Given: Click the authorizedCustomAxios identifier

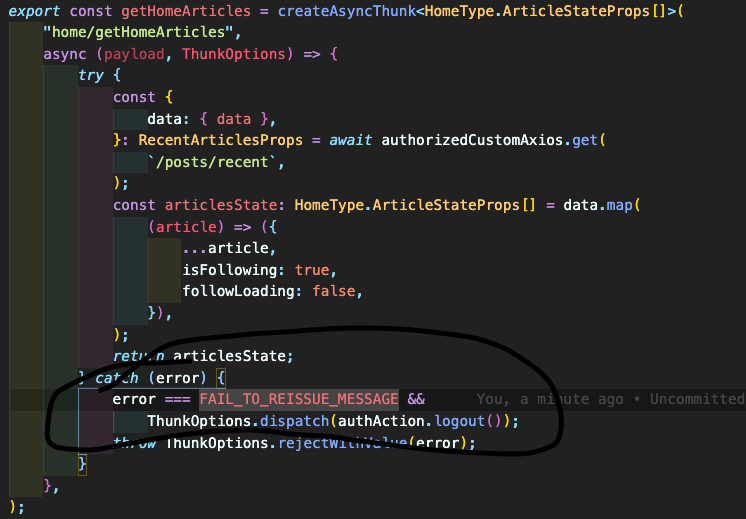Looking at the screenshot, I should click(472, 140).
